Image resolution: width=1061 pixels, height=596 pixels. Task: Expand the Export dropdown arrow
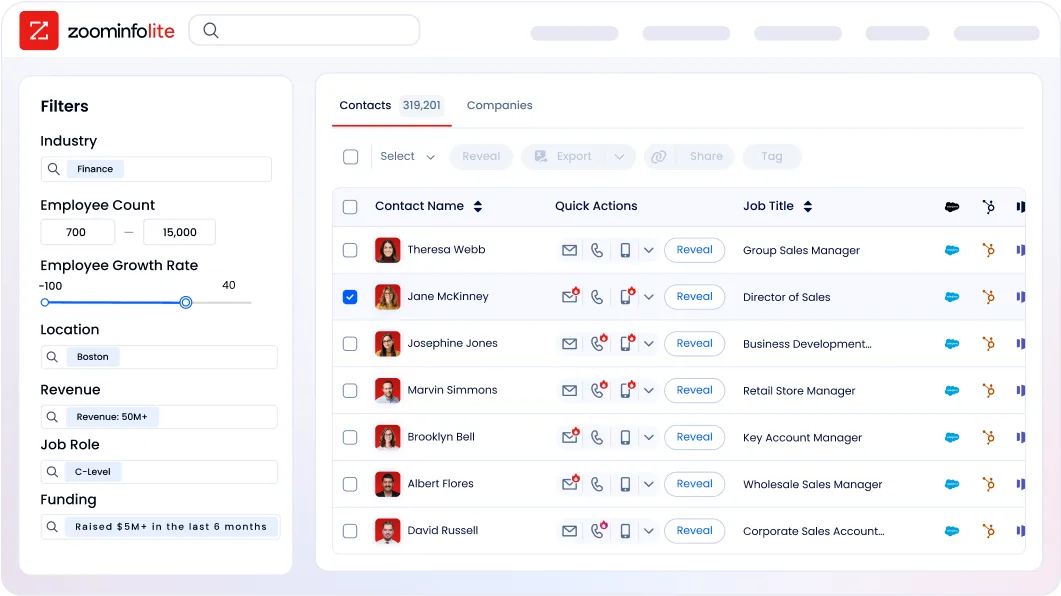point(619,156)
